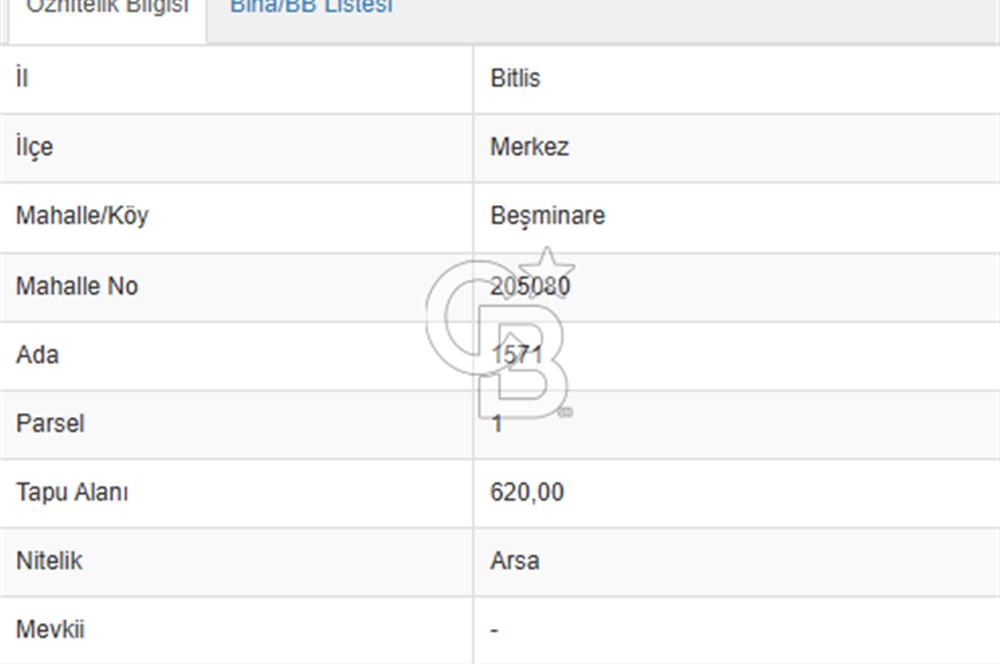Select the Mahalle/Köy label
Image resolution: width=1000 pixels, height=664 pixels.
[x=82, y=216]
